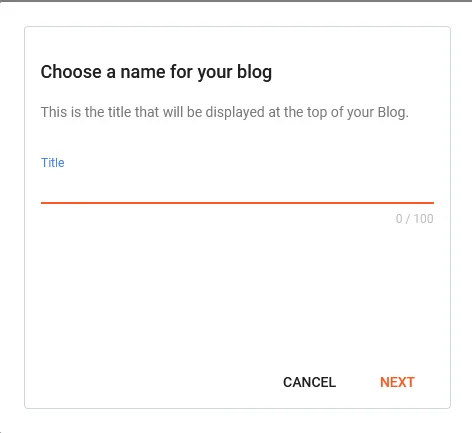The width and height of the screenshot is (472, 433).
Task: Click the orange underline of the Title field
Action: tap(237, 203)
